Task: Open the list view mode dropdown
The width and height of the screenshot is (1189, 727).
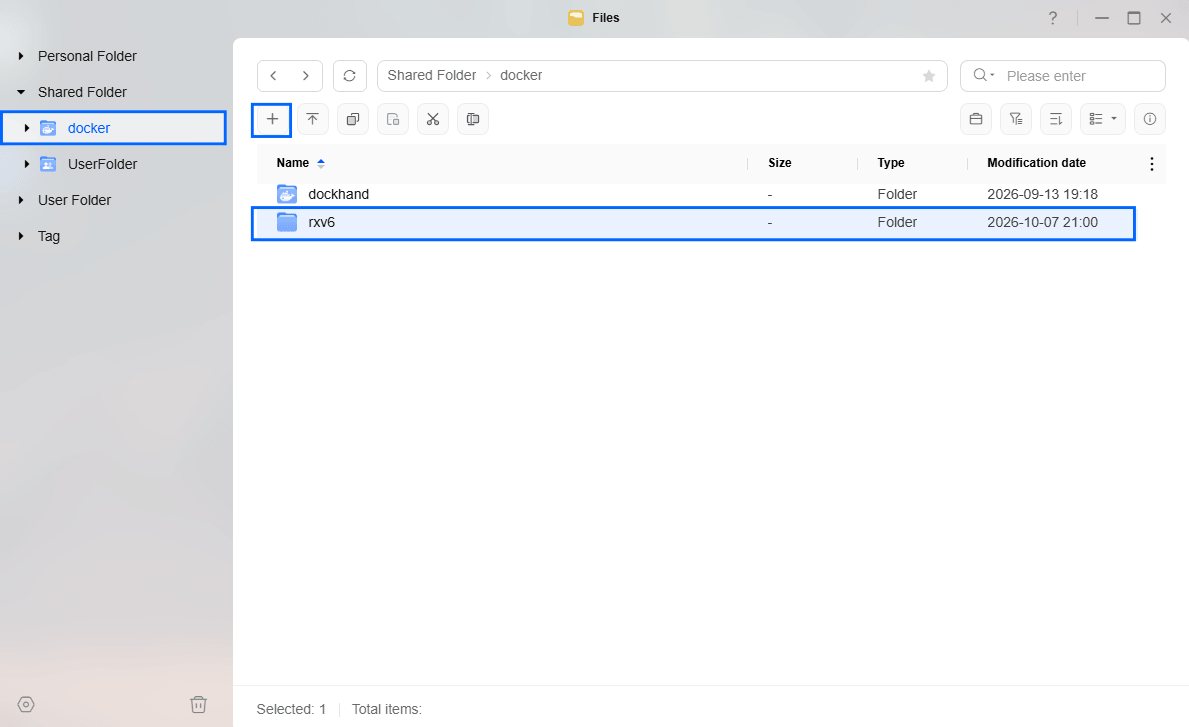Action: tap(1103, 119)
